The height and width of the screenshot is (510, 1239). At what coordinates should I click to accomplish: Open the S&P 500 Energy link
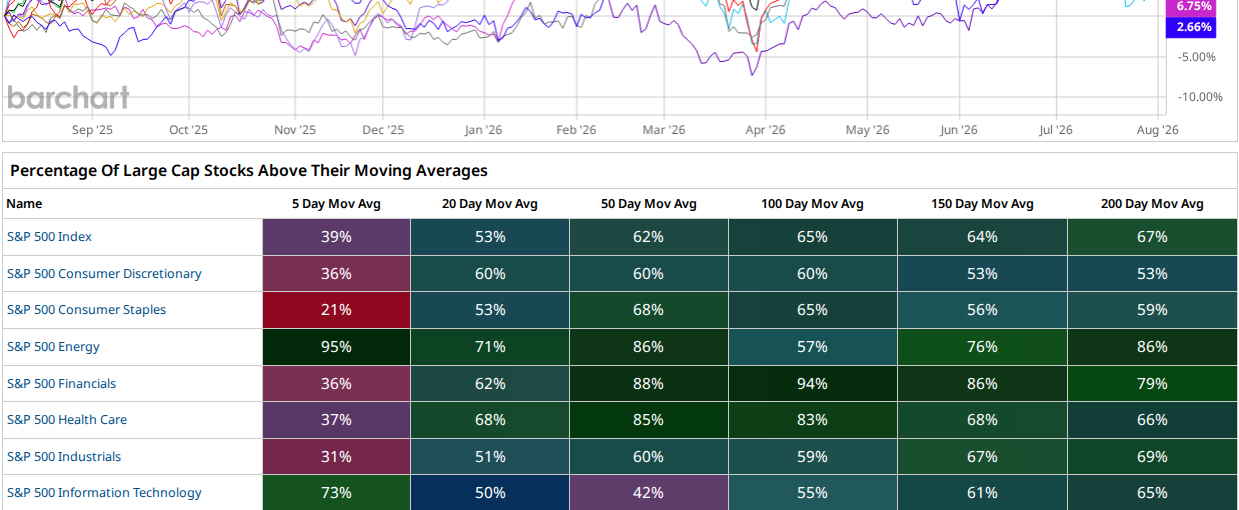pyautogui.click(x=53, y=347)
